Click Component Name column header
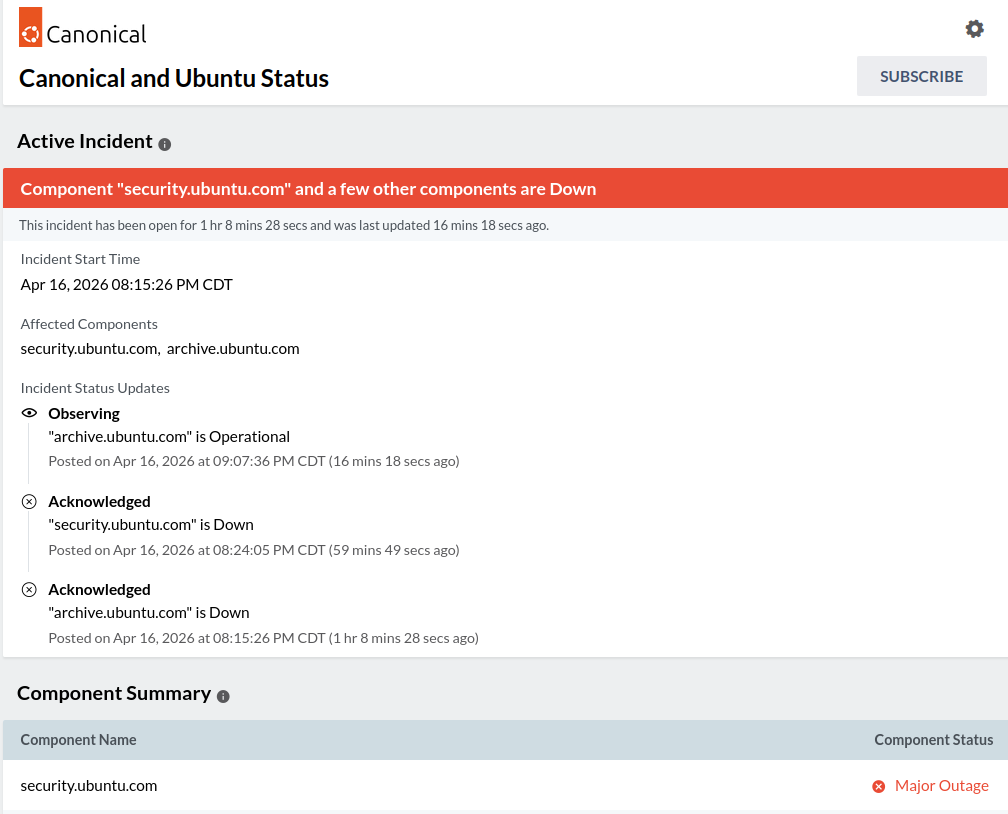The height and width of the screenshot is (814, 1008). pyautogui.click(x=78, y=740)
